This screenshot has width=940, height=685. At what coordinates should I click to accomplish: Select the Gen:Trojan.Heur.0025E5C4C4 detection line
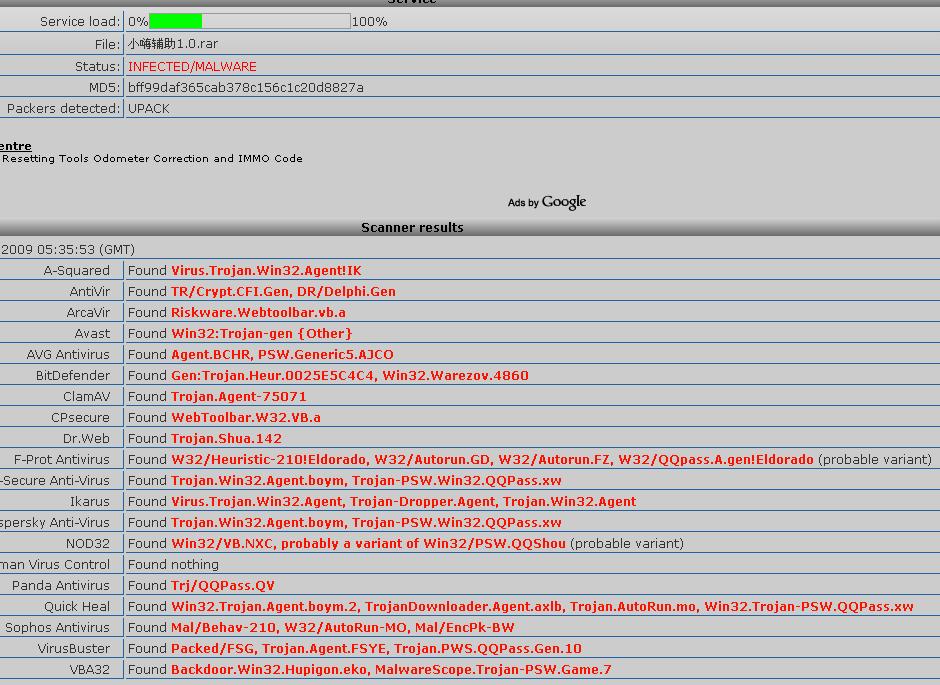(350, 375)
